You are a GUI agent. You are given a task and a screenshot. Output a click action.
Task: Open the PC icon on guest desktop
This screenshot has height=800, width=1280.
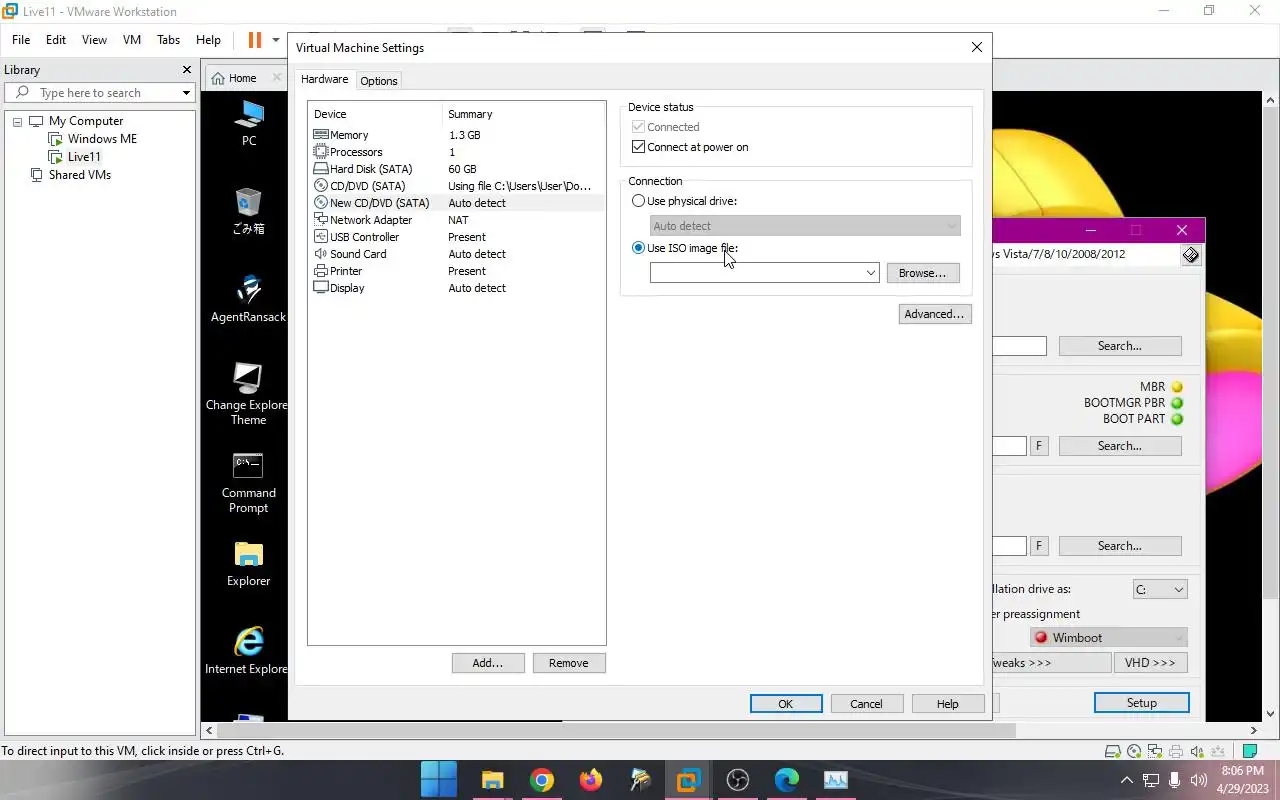tap(249, 122)
